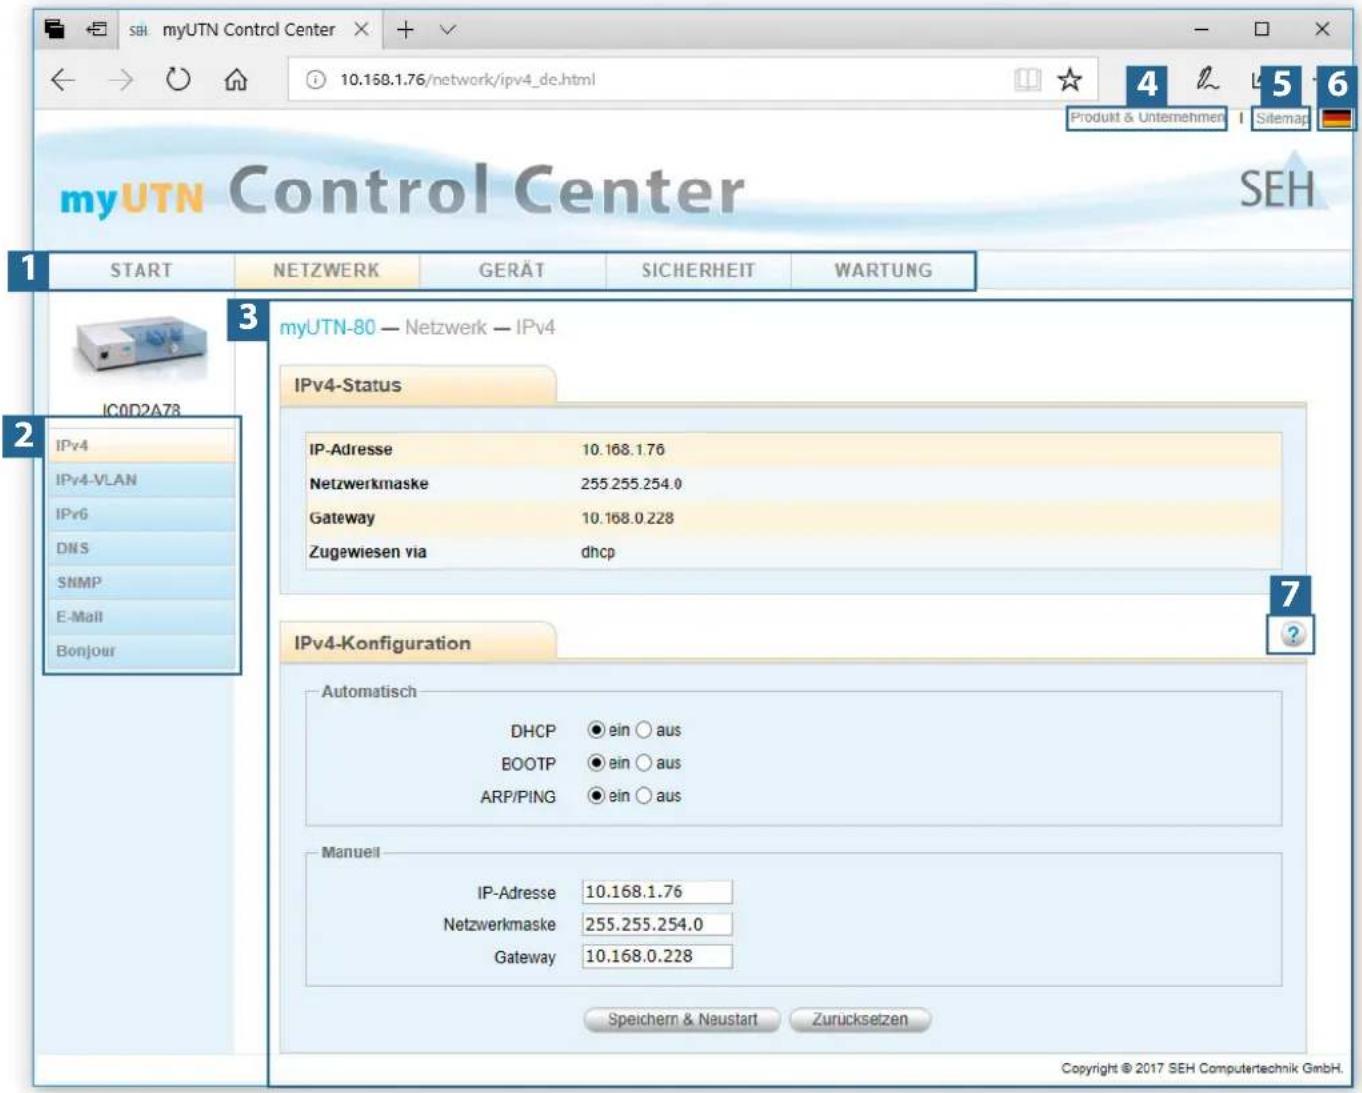This screenshot has width=1362, height=1093.
Task: Open the SICHERHEIT menu item
Action: click(698, 270)
